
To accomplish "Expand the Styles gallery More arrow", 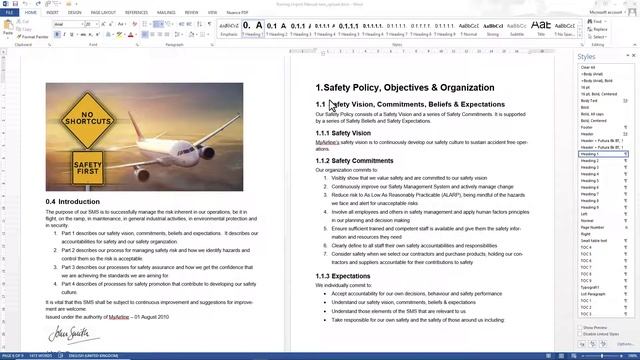I will 580,36.
